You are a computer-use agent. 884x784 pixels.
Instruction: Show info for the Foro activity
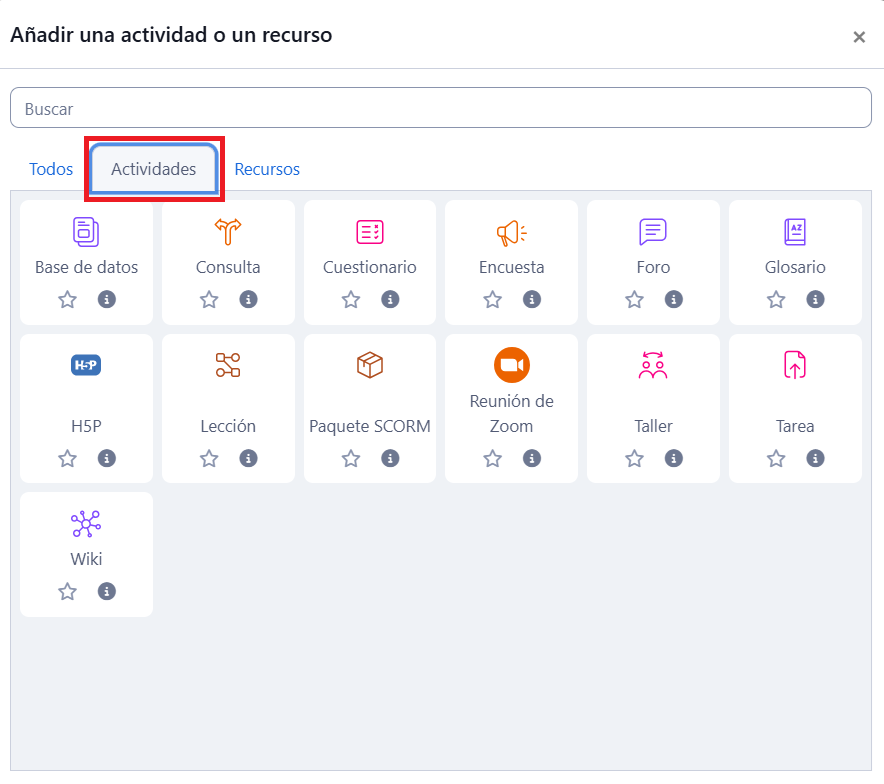tap(674, 299)
